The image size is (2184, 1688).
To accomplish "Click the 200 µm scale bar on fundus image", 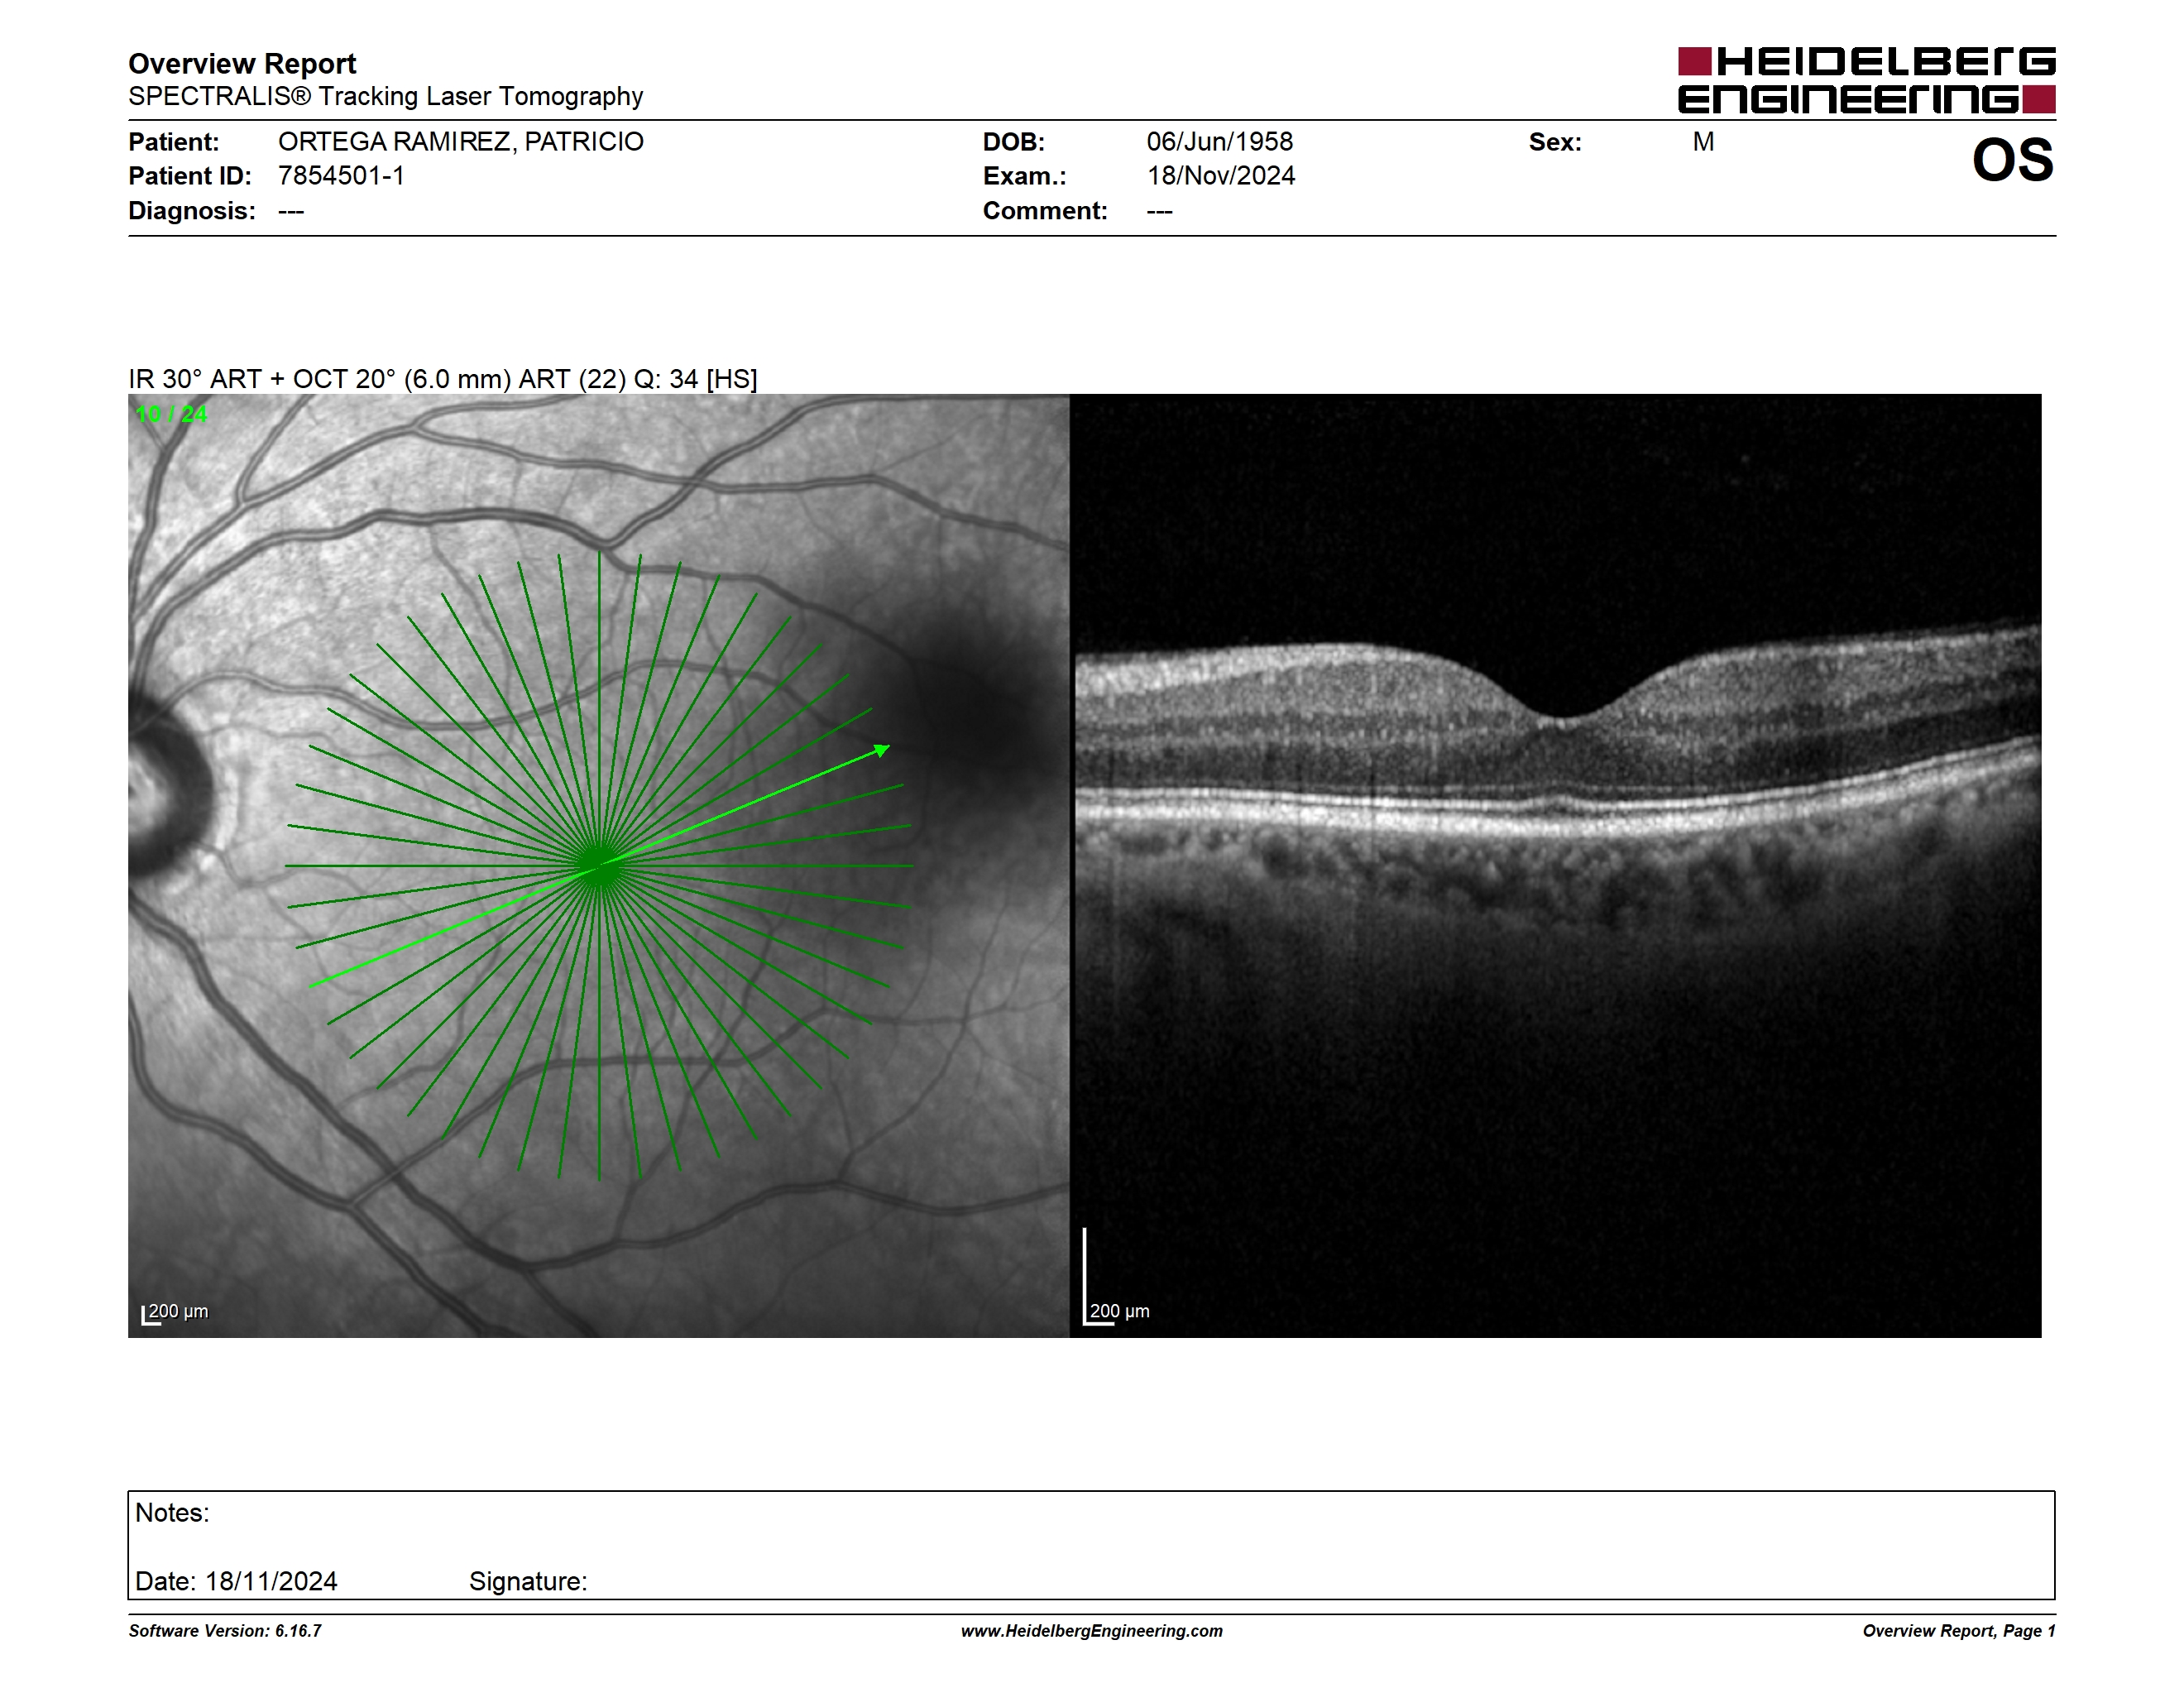I will [x=175, y=1313].
